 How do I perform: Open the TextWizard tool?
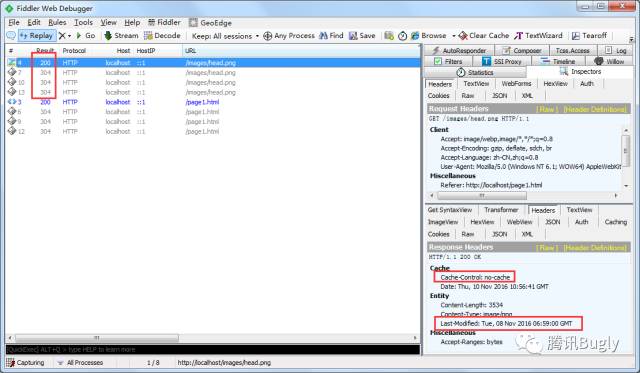(x=538, y=36)
